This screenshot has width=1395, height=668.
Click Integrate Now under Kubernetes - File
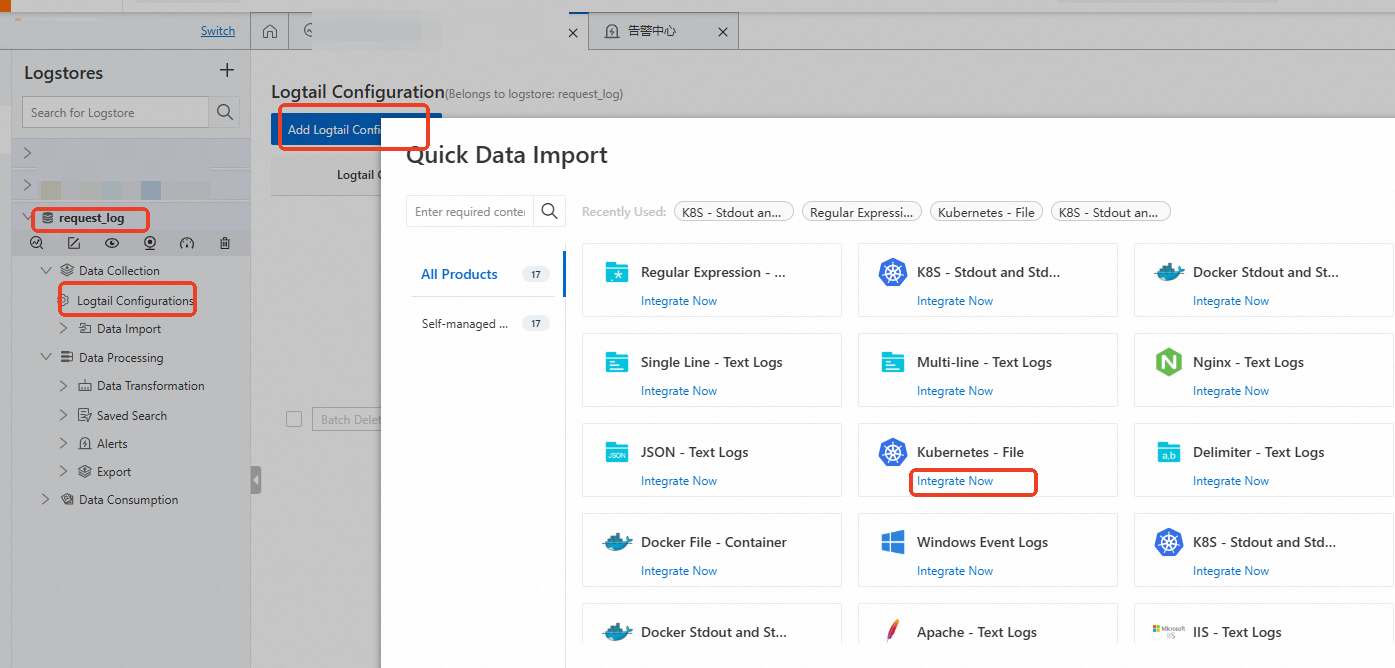(955, 481)
